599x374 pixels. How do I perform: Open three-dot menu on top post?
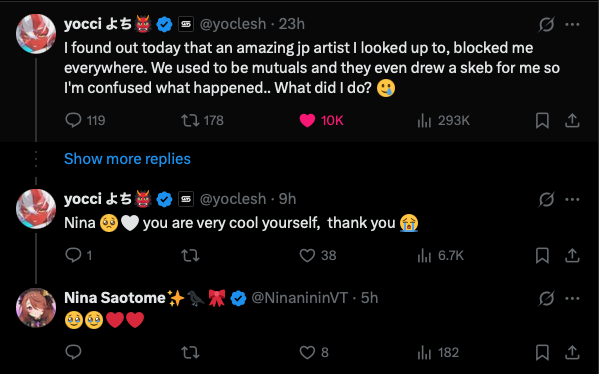(572, 24)
